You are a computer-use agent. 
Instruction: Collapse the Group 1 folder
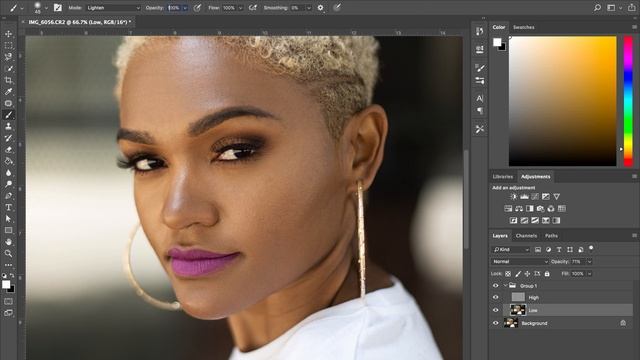[505, 286]
